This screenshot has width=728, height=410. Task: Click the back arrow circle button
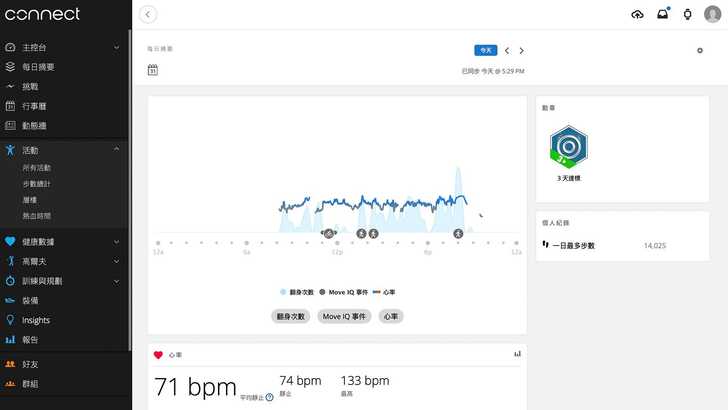click(149, 14)
